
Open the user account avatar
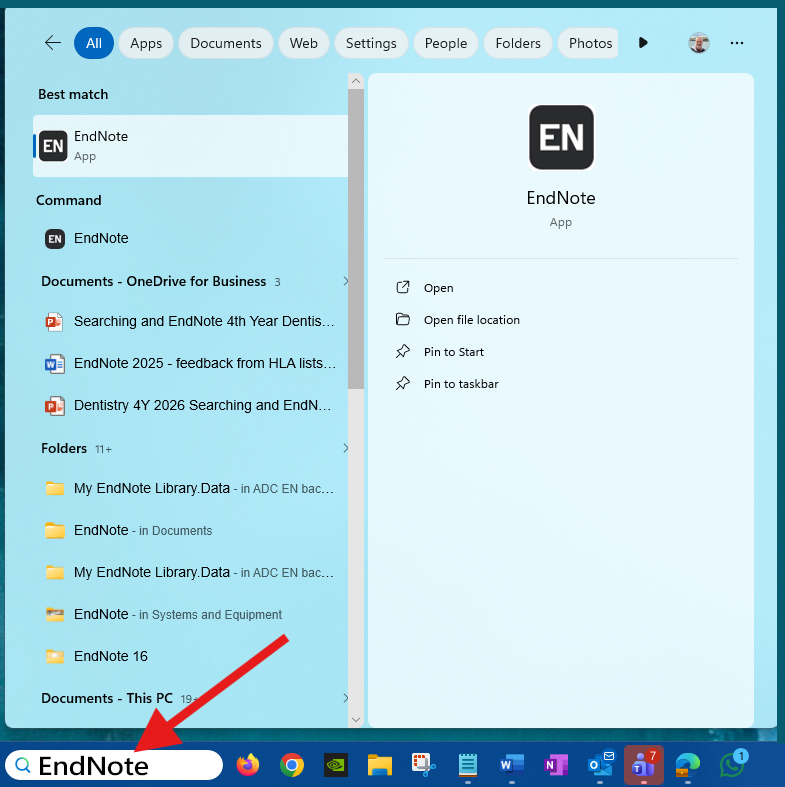(x=699, y=43)
